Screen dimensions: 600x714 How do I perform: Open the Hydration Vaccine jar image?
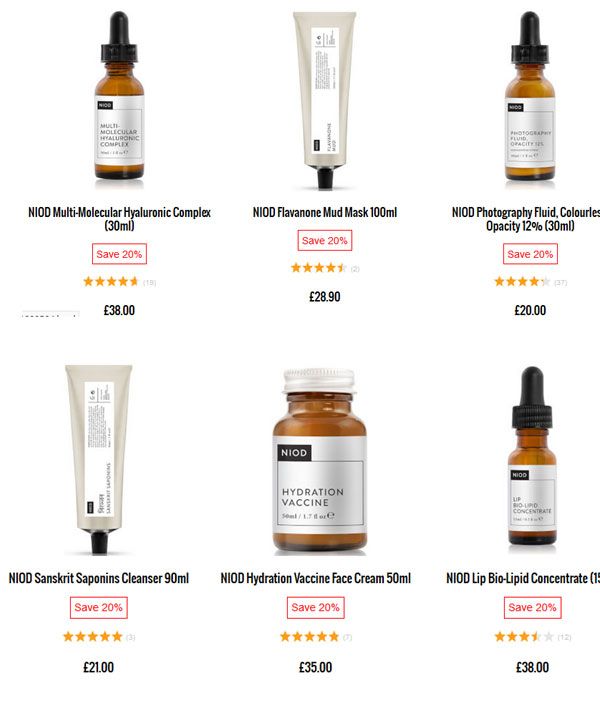[x=319, y=460]
